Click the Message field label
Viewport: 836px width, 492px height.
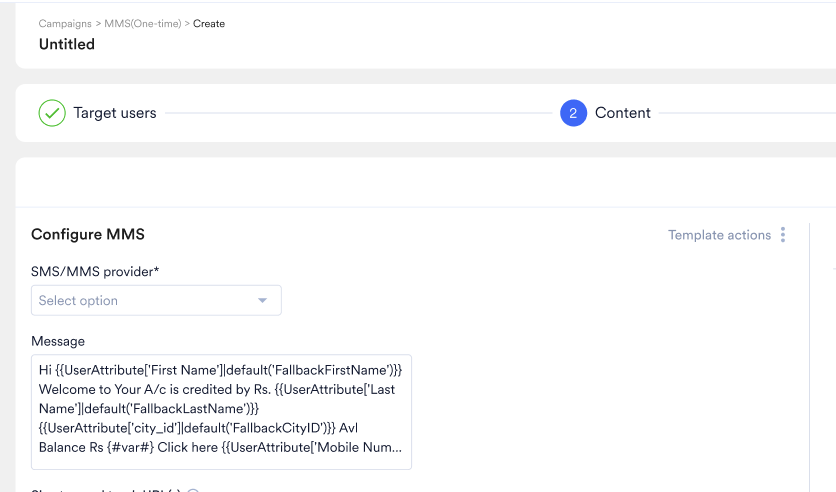(58, 341)
